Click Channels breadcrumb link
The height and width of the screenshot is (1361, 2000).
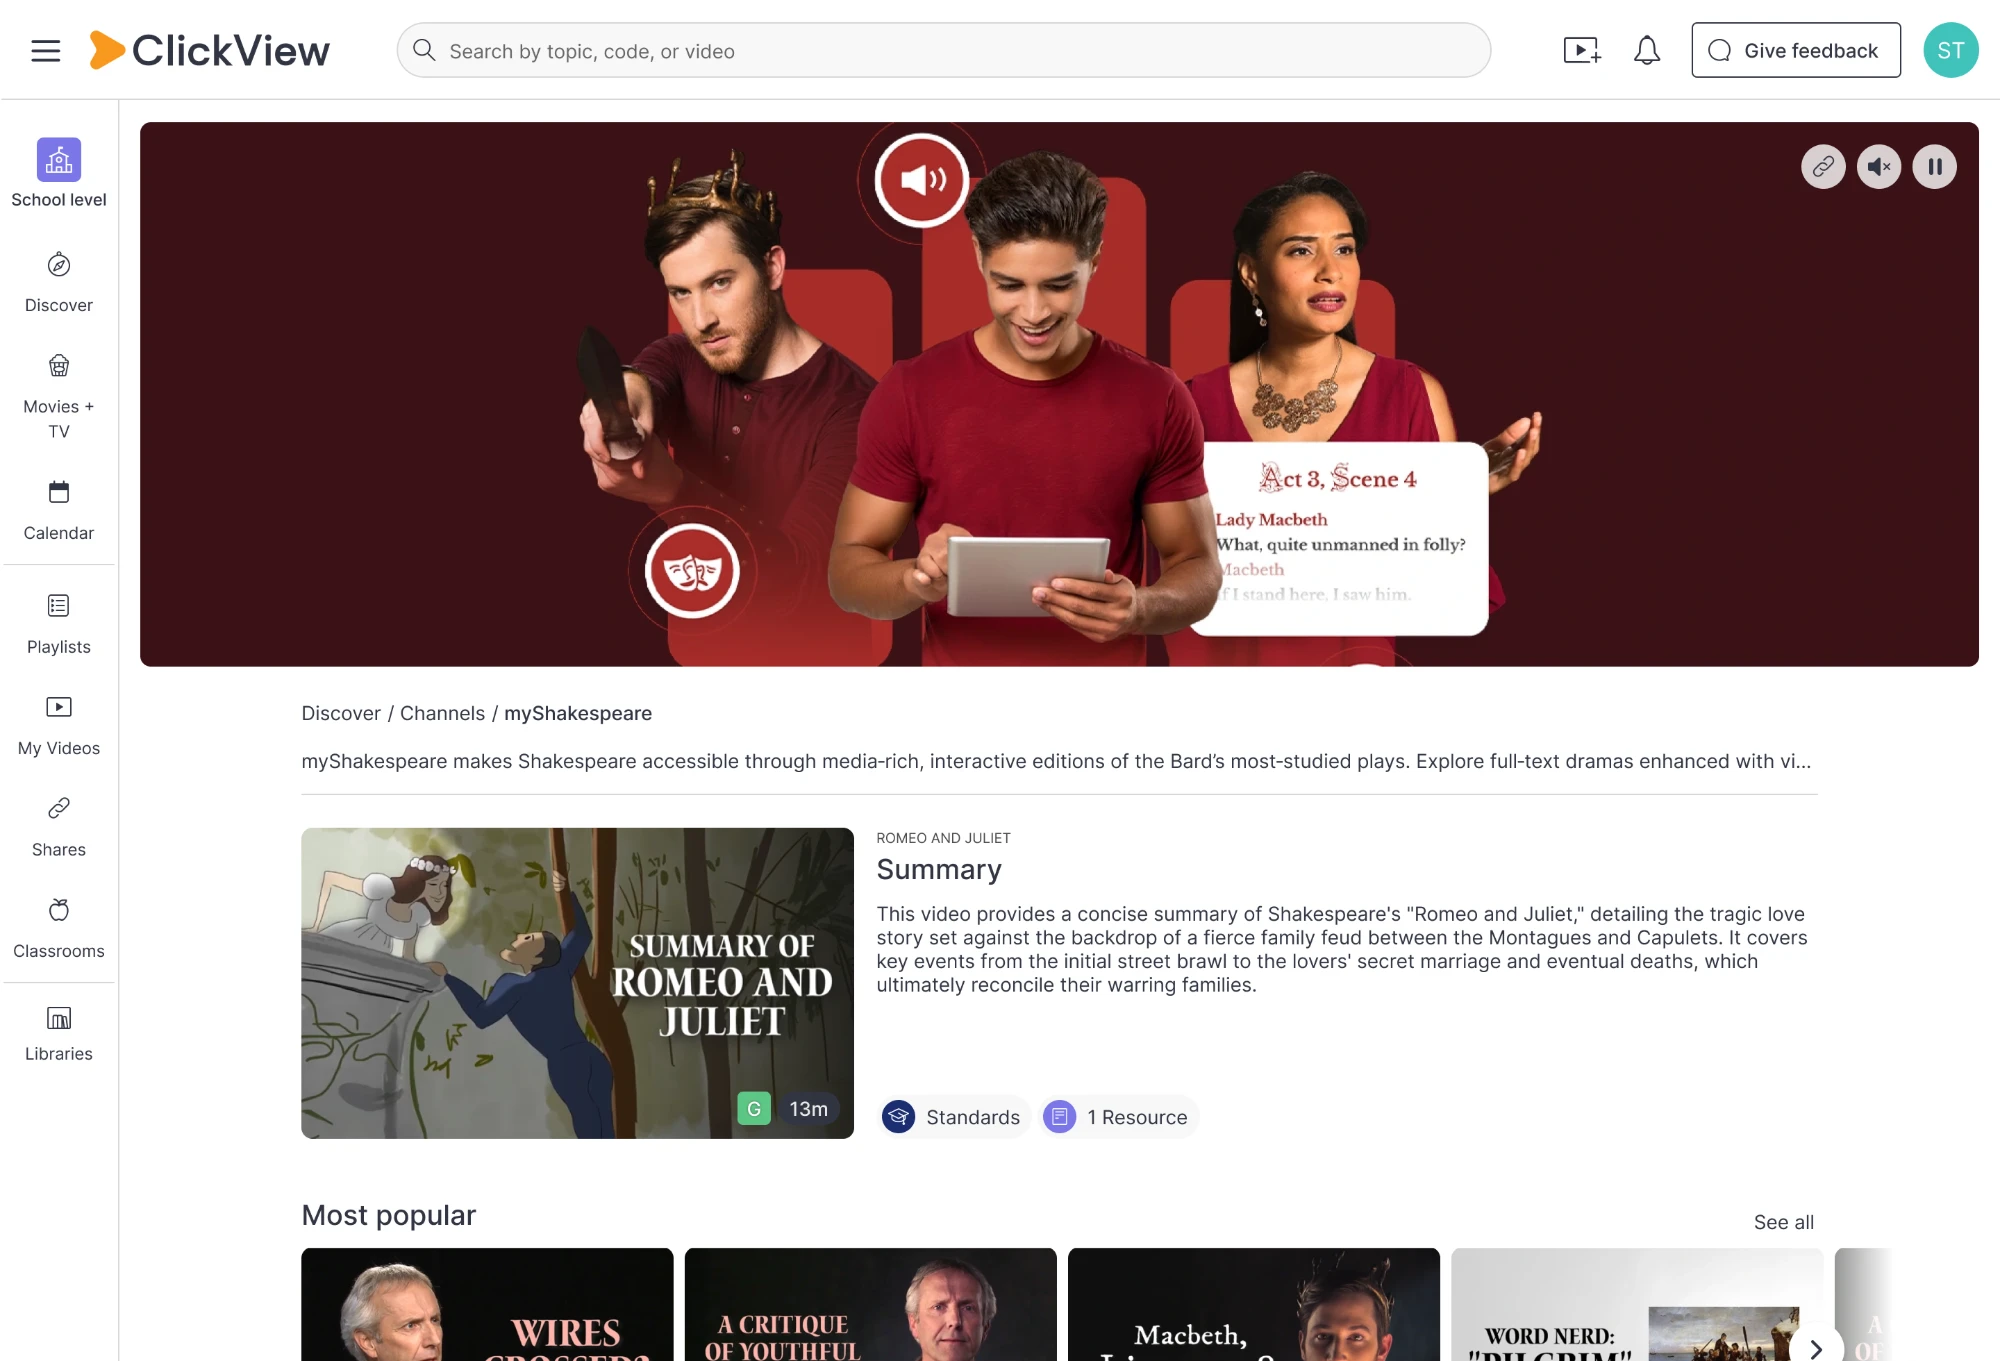[x=442, y=713]
